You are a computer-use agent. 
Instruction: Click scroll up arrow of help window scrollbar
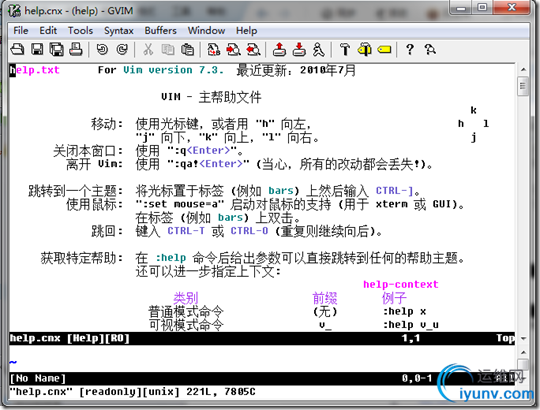coord(523,70)
